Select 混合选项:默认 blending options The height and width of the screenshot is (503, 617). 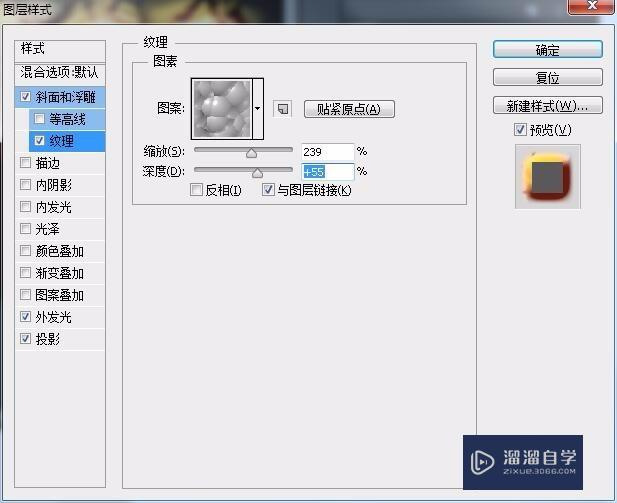pos(60,73)
